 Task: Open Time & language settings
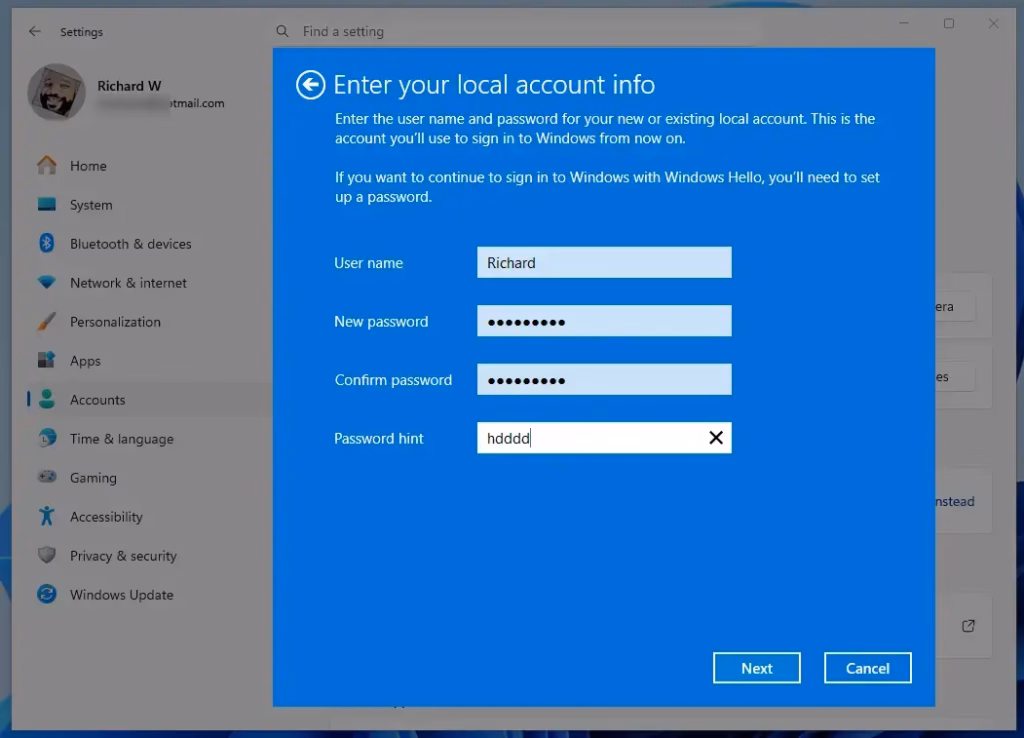point(121,439)
